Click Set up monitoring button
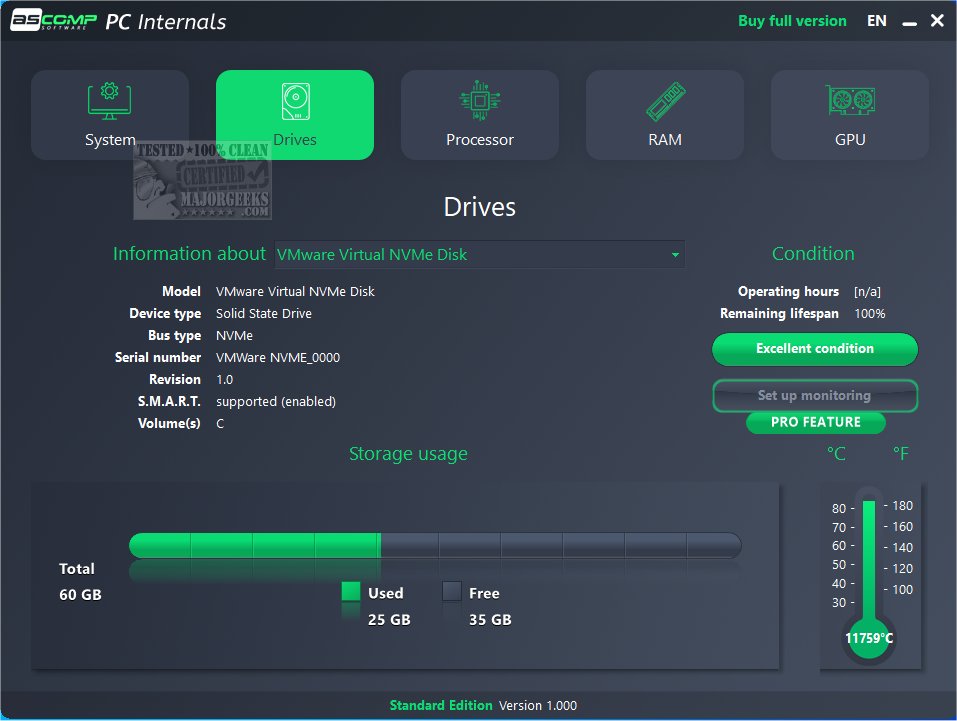 click(815, 396)
